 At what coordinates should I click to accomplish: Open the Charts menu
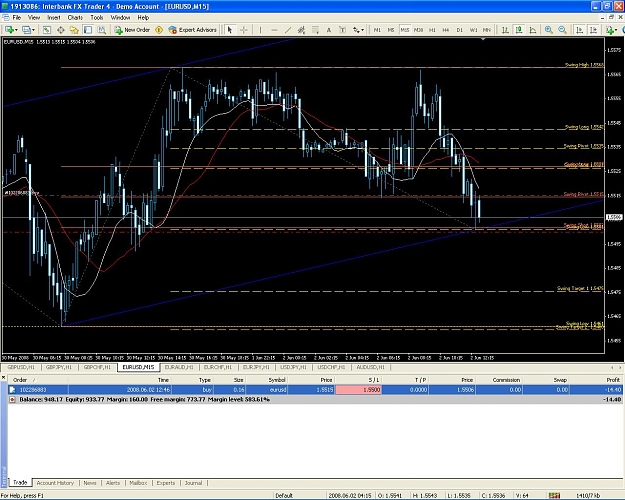click(x=75, y=18)
